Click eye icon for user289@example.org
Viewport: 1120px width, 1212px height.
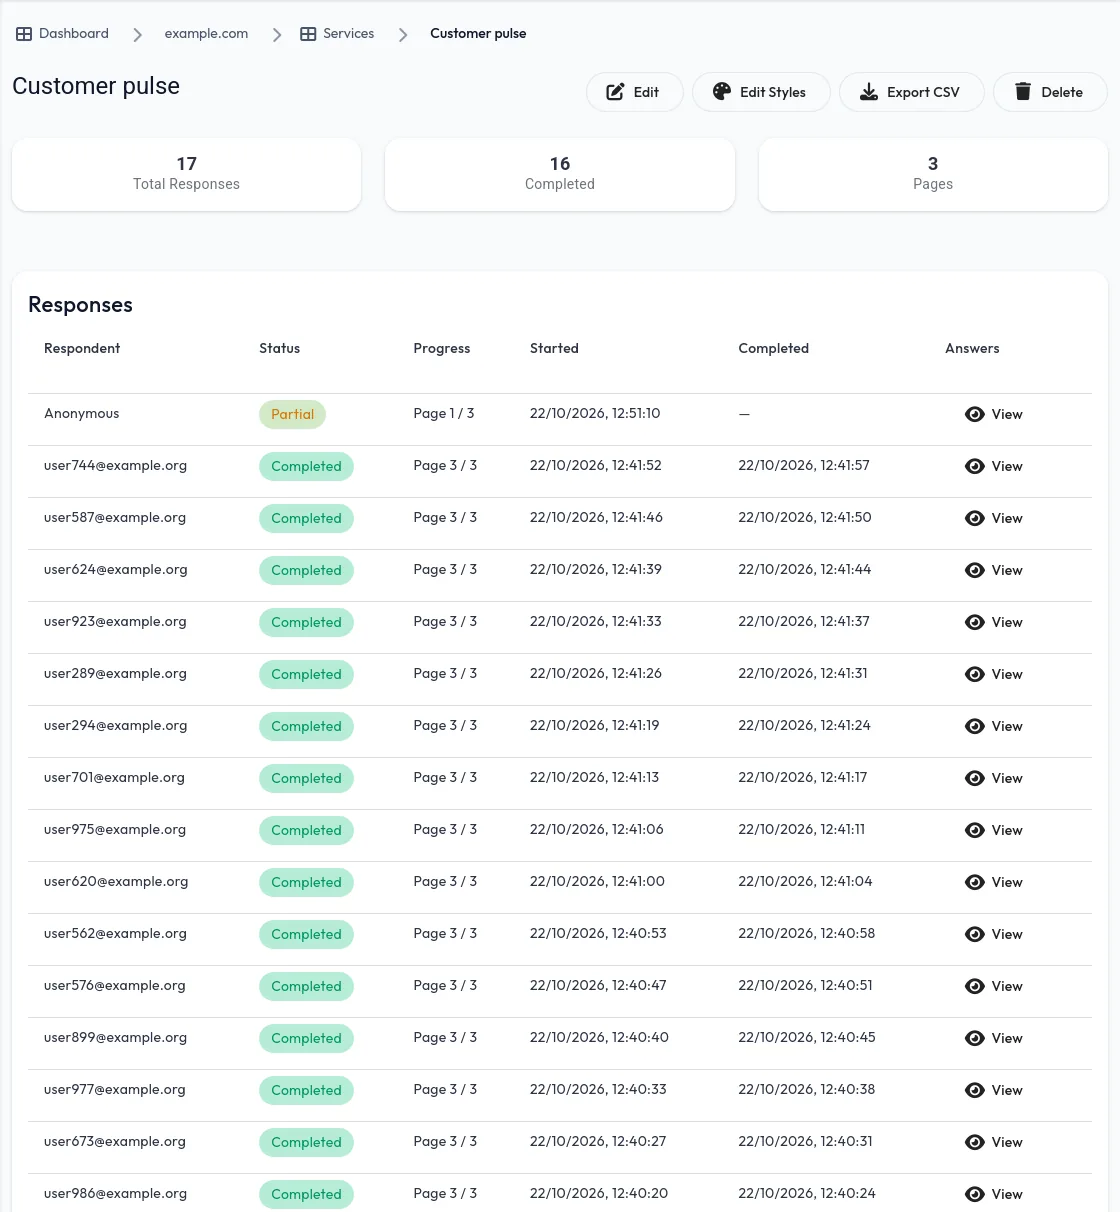coord(975,674)
